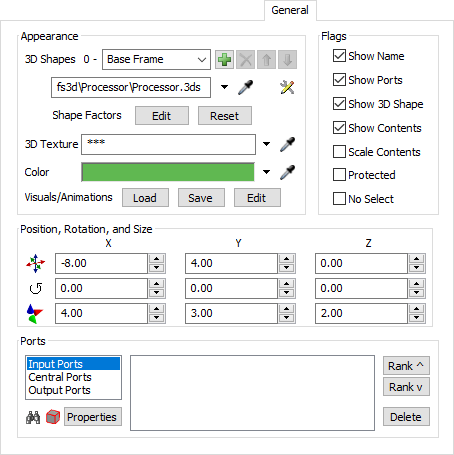Click the eyedropper next to the Processor.3ds path
The height and width of the screenshot is (455, 454).
pos(245,87)
